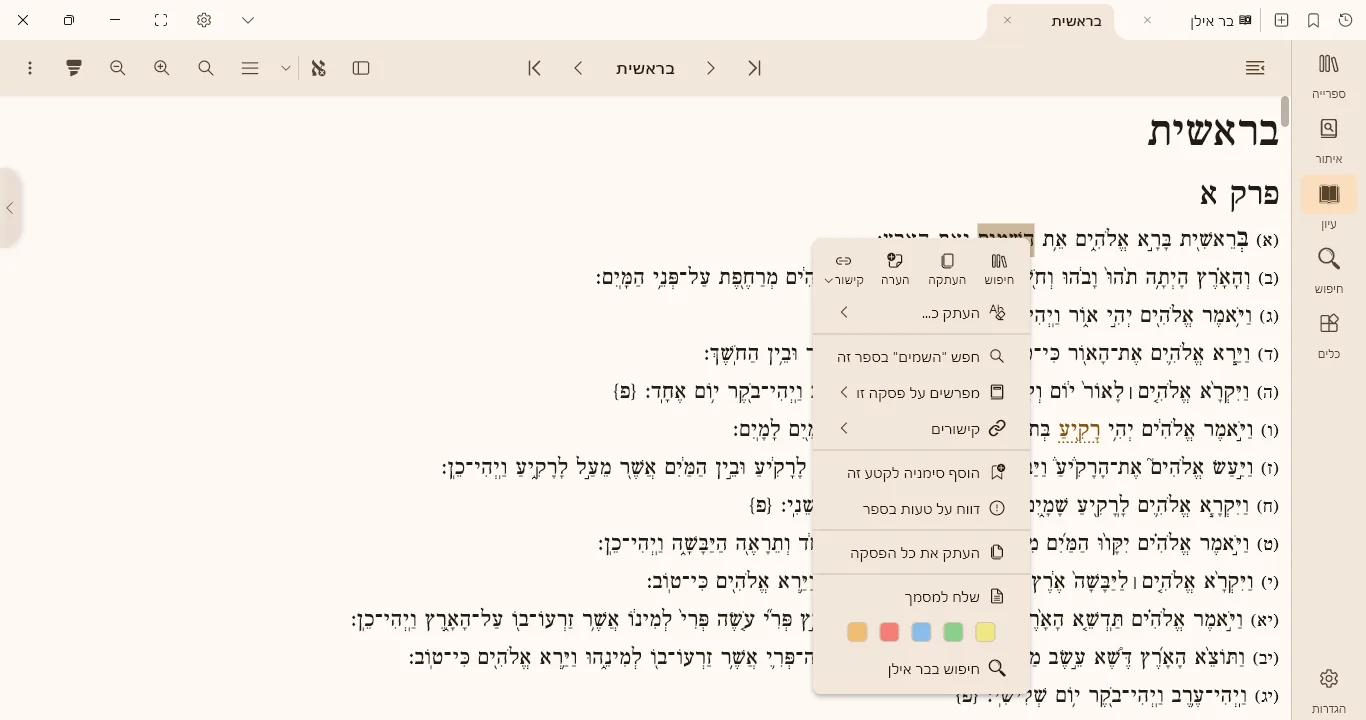This screenshot has width=1366, height=720.
Task: Go to next section arrow left of בראשית title
Action: [579, 68]
